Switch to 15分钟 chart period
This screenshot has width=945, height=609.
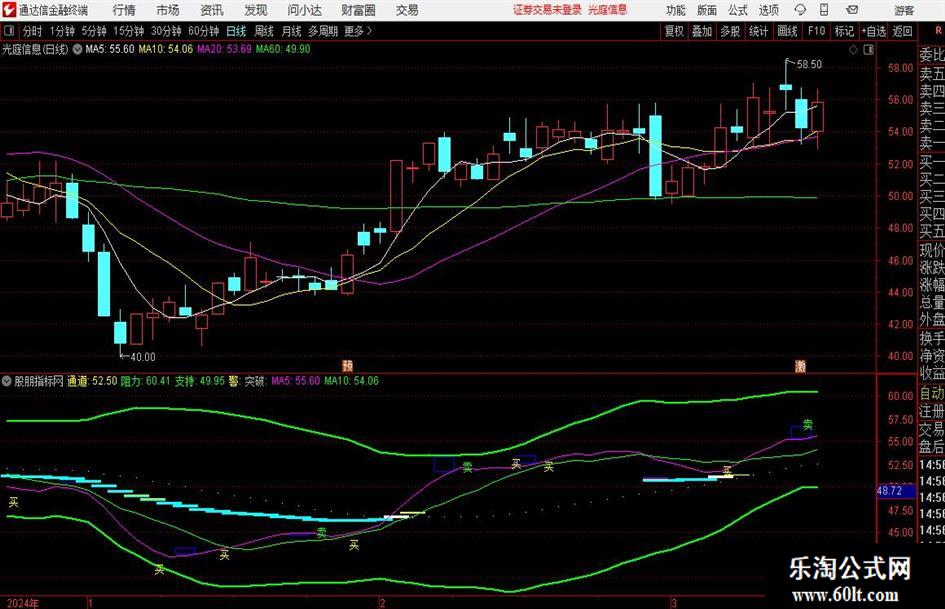click(x=128, y=31)
